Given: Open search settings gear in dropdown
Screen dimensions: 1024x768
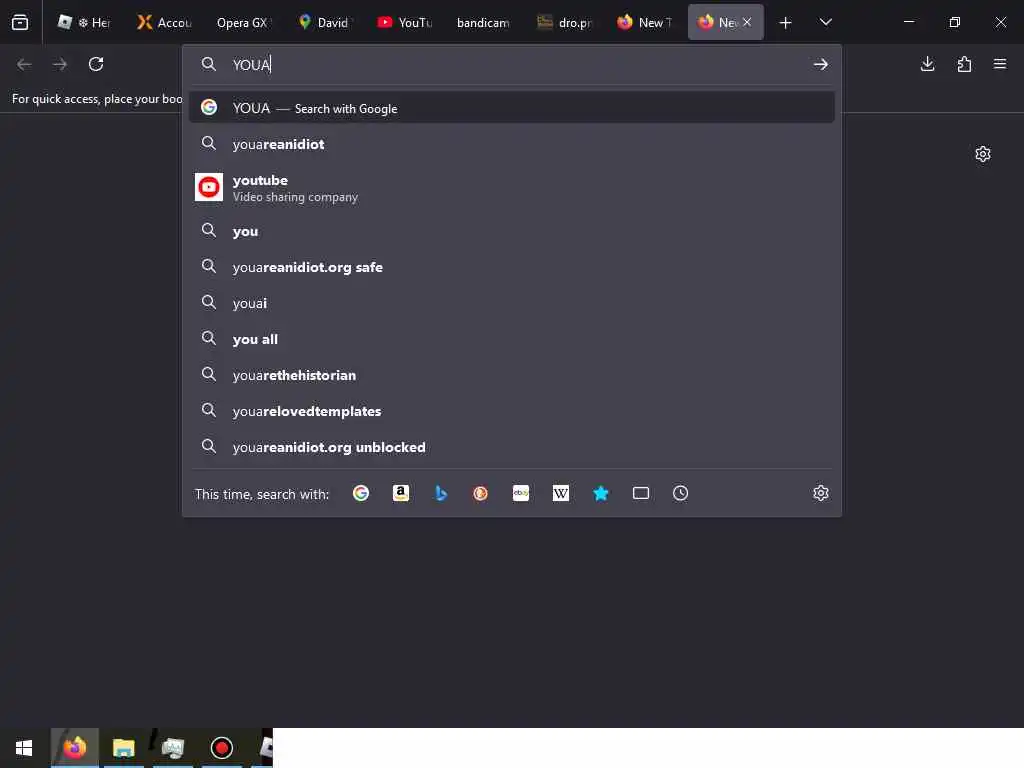Looking at the screenshot, I should pyautogui.click(x=821, y=493).
